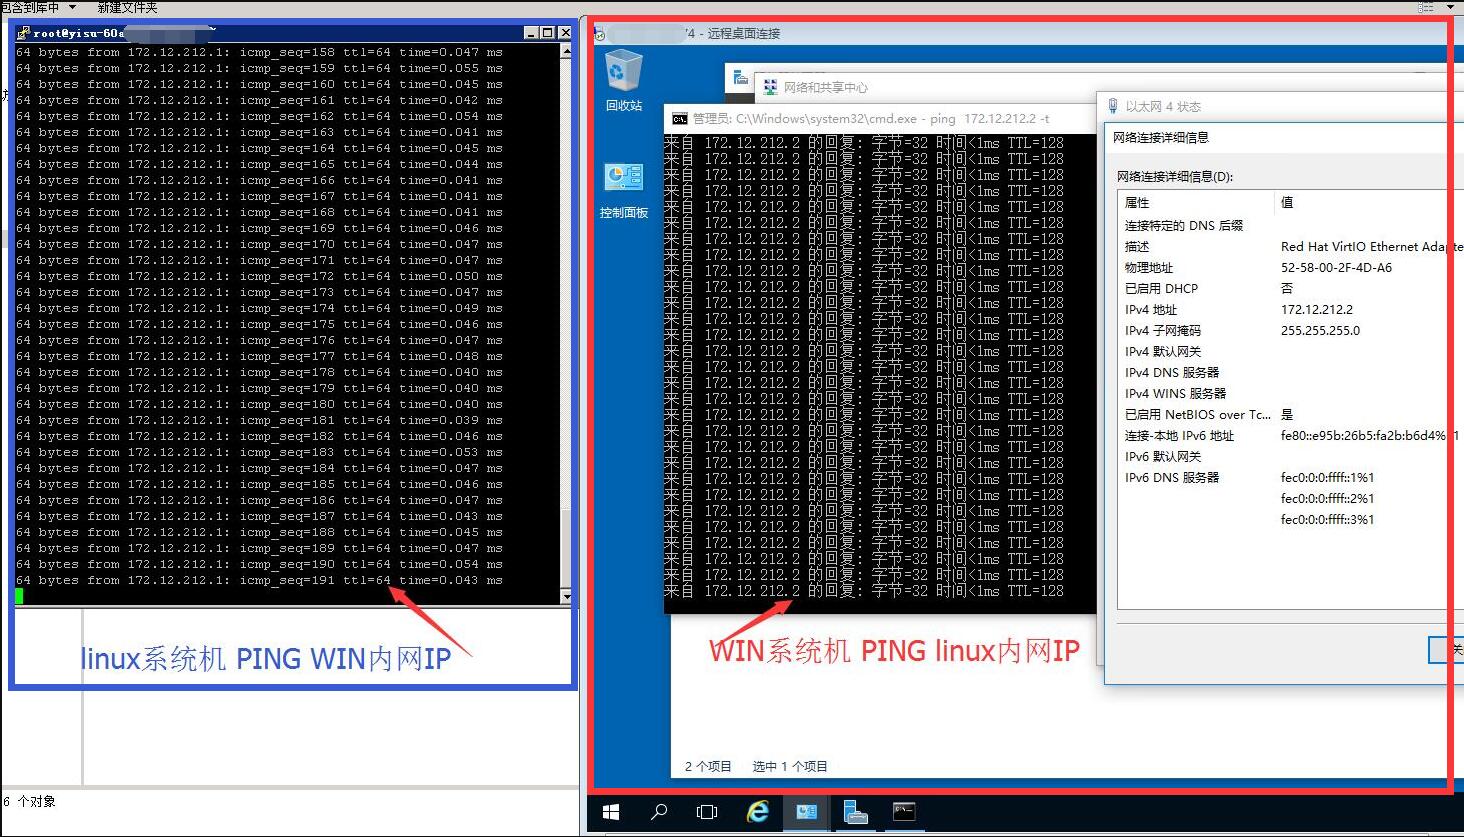Click PuTTY scrollbar down arrow
Screen dimensions: 1464x837
(x=567, y=597)
